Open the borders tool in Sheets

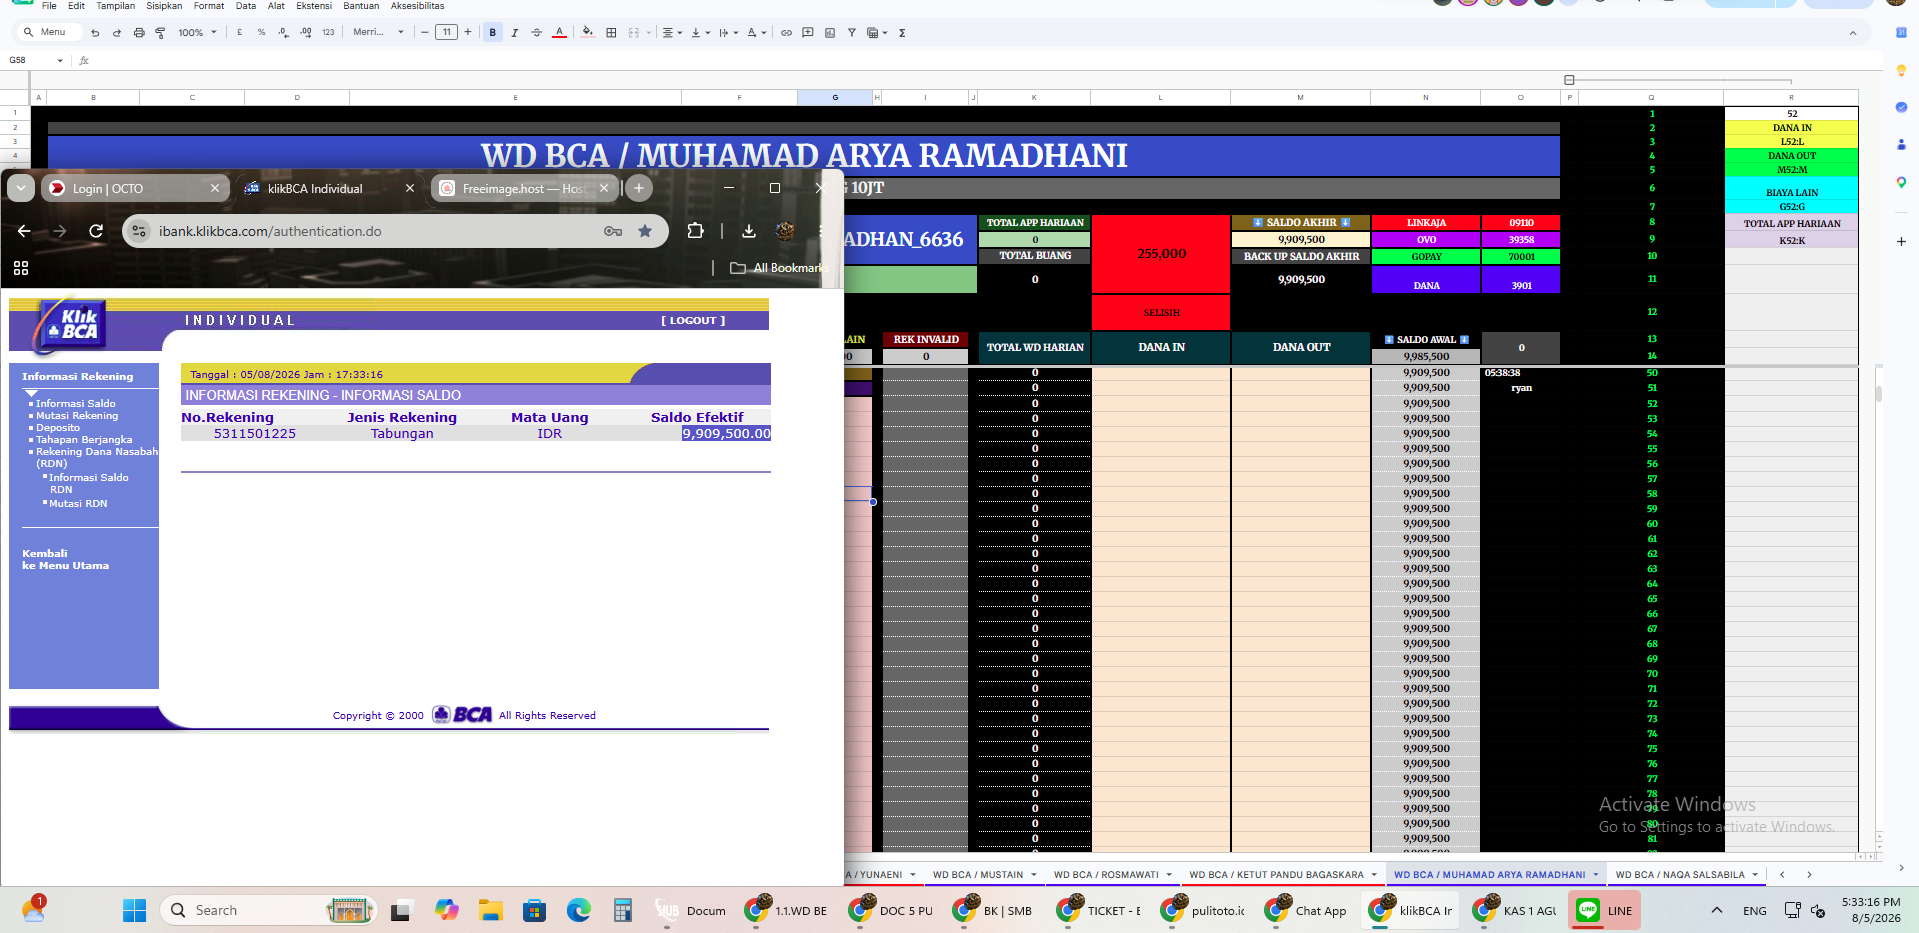[611, 33]
